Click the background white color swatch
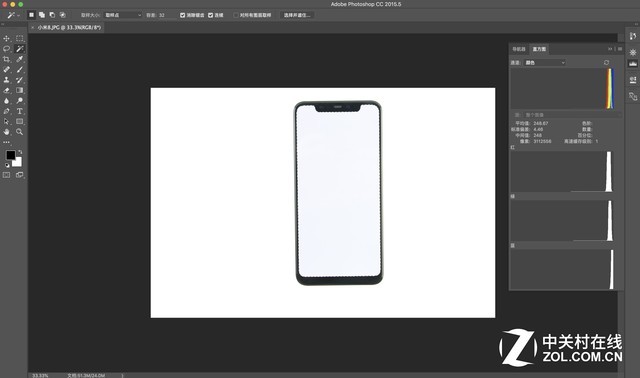This screenshot has height=378, width=640. pos(18,162)
